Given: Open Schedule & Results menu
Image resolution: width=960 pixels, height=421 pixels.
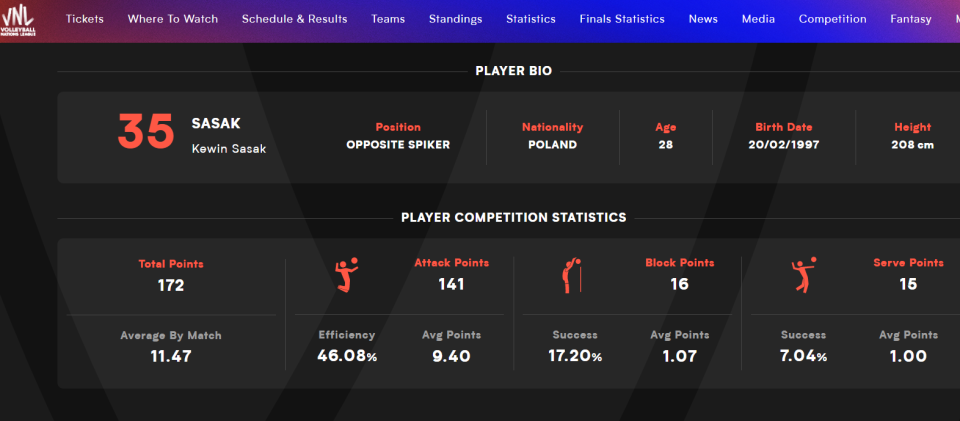Looking at the screenshot, I should click(x=295, y=19).
